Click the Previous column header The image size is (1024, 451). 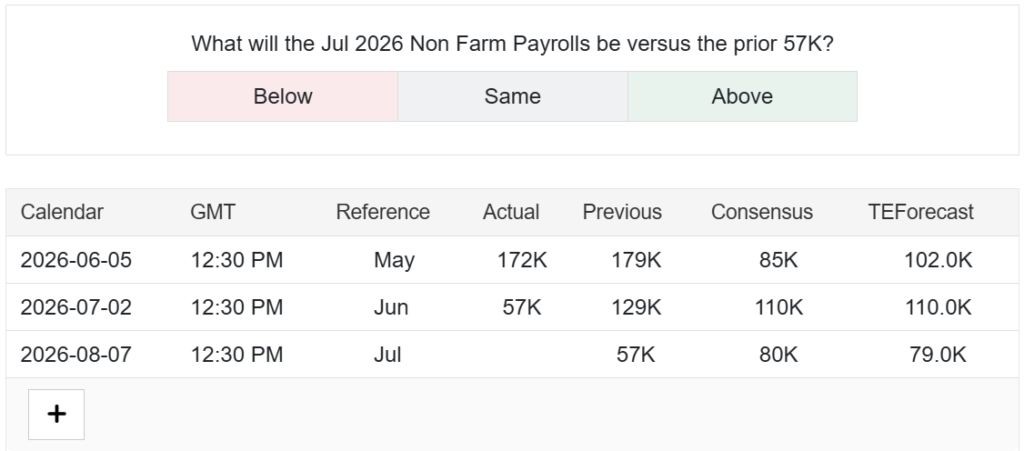(622, 212)
